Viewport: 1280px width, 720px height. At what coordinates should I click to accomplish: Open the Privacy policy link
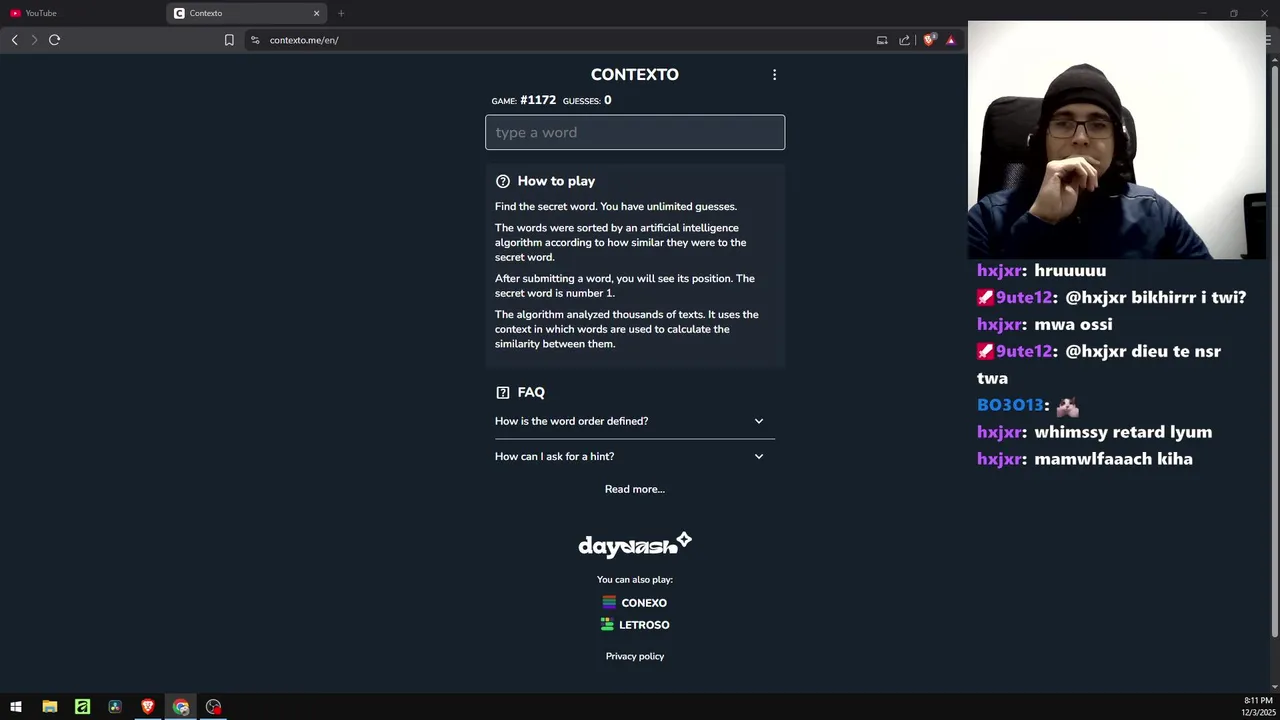(635, 656)
